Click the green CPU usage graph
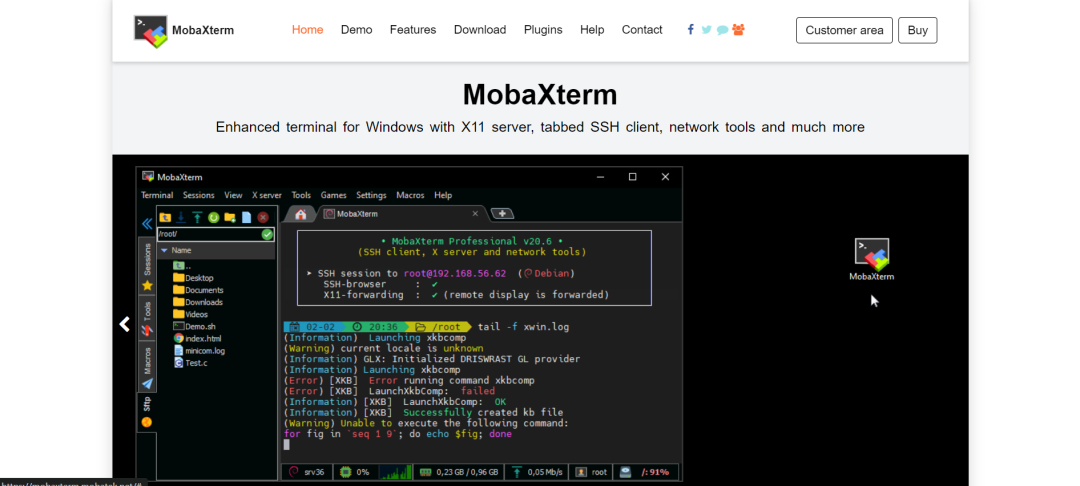This screenshot has width=1080, height=486. click(x=395, y=472)
